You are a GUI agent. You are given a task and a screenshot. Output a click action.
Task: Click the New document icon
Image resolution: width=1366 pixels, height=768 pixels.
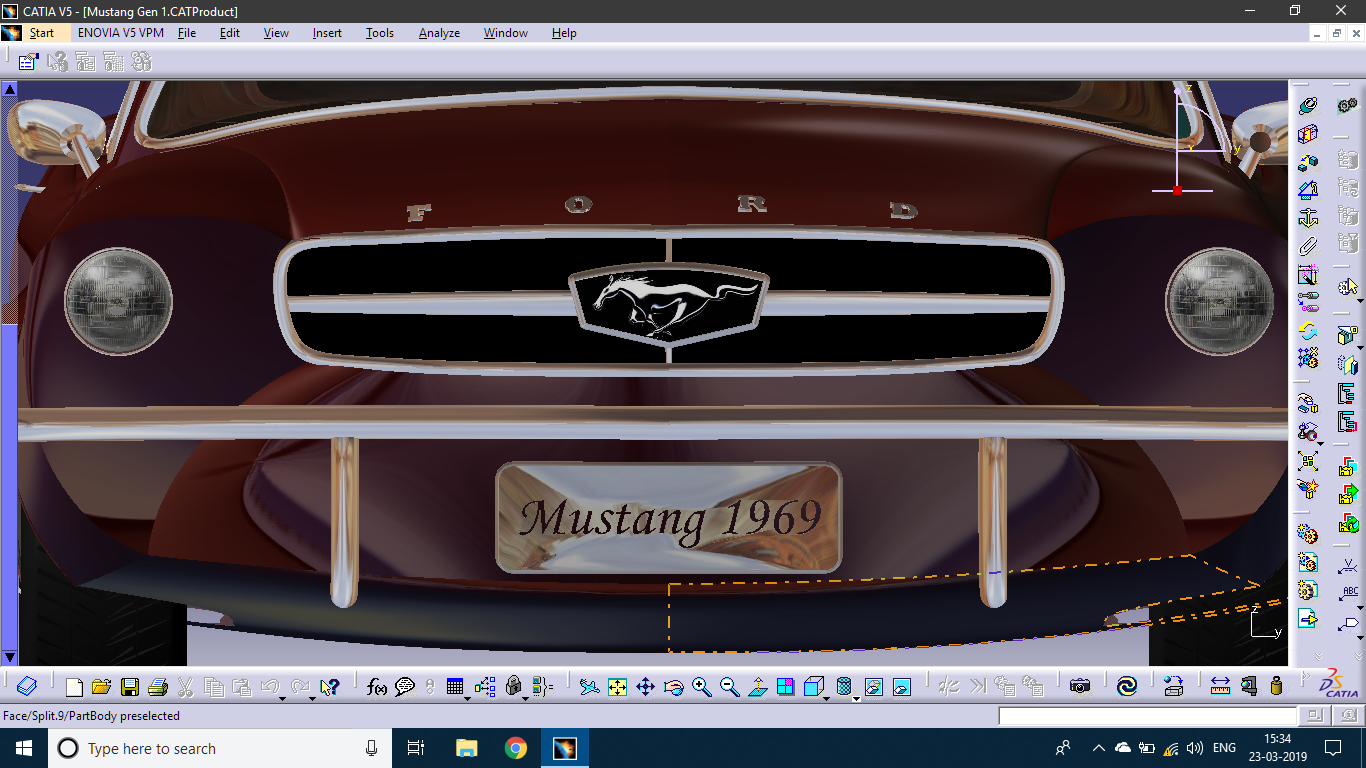tap(74, 687)
